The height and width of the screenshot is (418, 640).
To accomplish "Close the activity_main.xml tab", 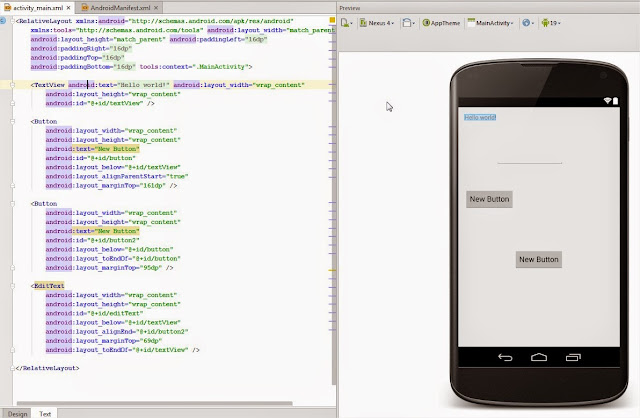I will [x=69, y=8].
